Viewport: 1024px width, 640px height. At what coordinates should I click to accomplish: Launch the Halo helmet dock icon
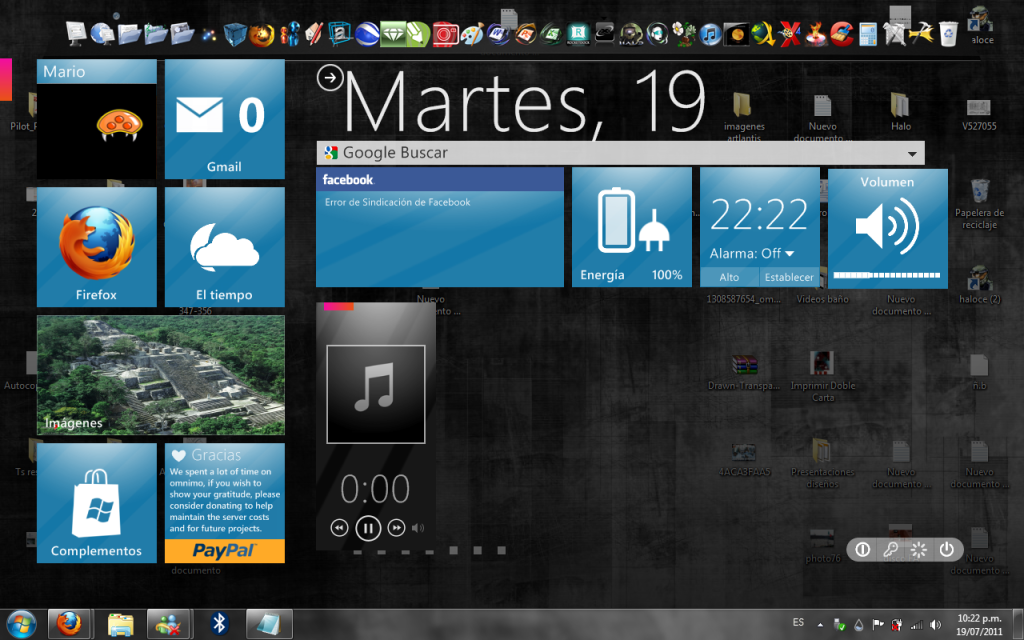[x=631, y=34]
